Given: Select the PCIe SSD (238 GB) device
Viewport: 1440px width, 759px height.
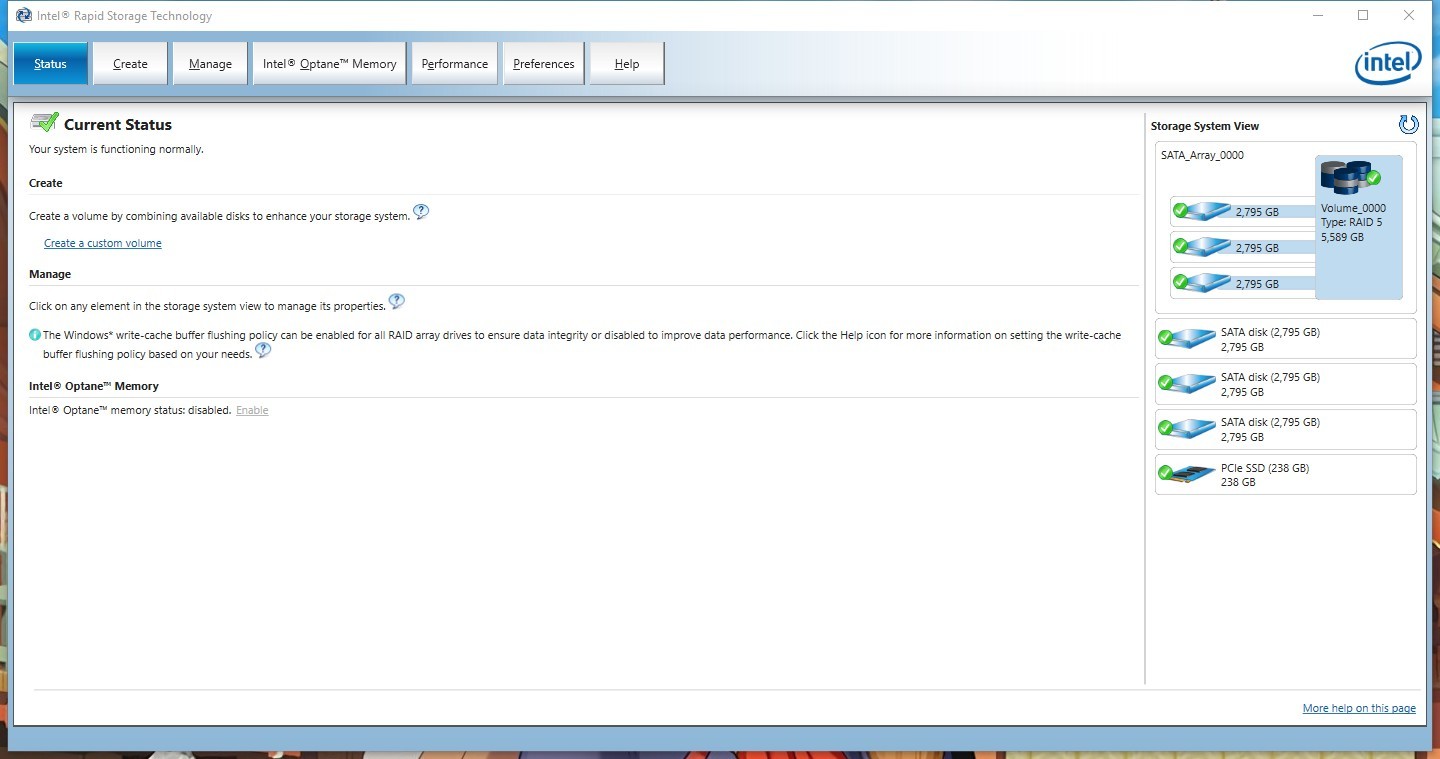Looking at the screenshot, I should click(x=1286, y=474).
